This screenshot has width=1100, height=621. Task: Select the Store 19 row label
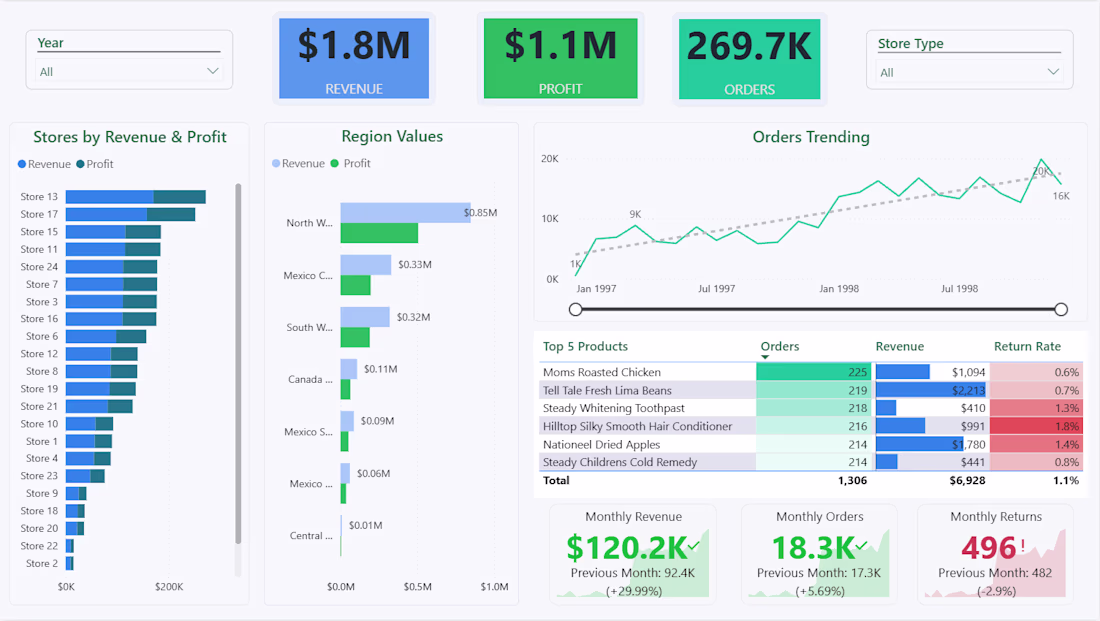pyautogui.click(x=39, y=389)
